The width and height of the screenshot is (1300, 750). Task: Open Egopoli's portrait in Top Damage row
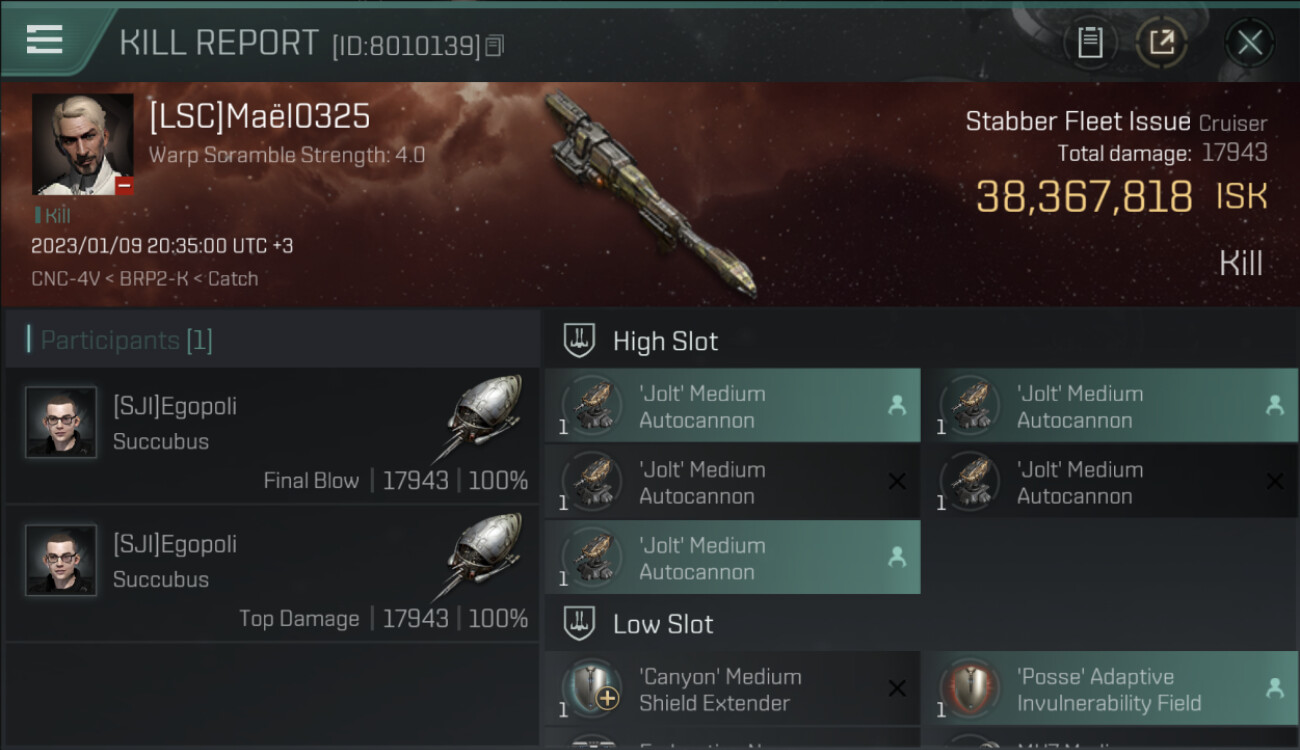click(61, 560)
